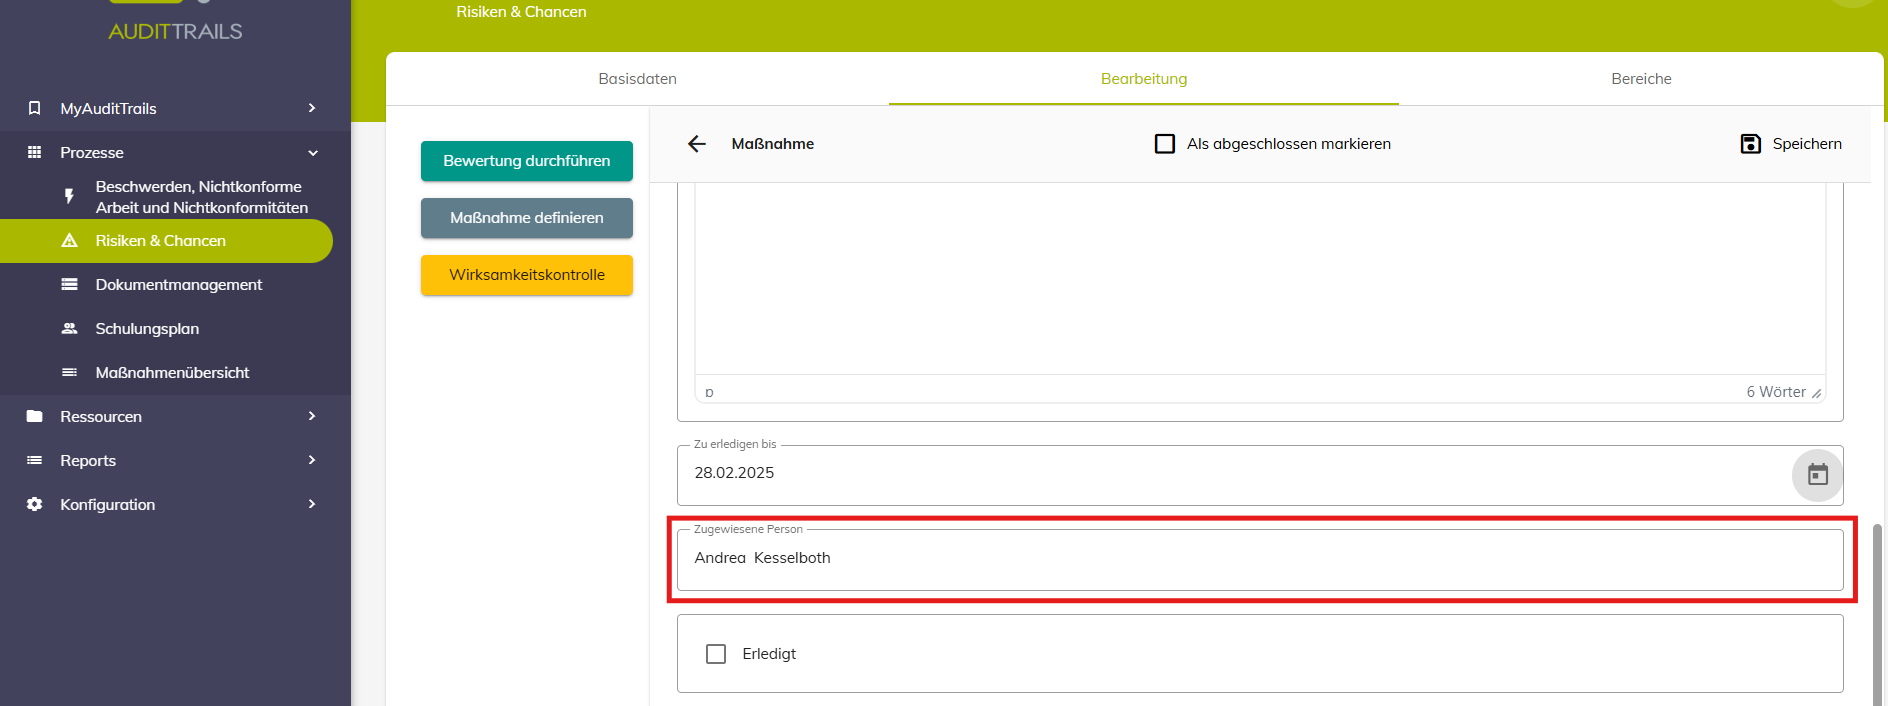This screenshot has width=1888, height=706.
Task: Click the MyAuditTrails bookmark icon
Action: [35, 108]
